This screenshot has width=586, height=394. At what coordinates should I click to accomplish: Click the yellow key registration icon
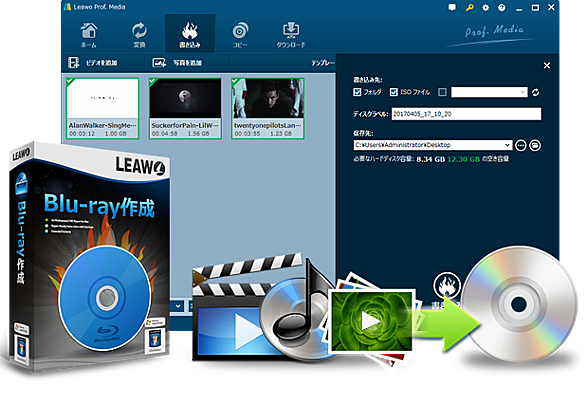click(x=469, y=7)
